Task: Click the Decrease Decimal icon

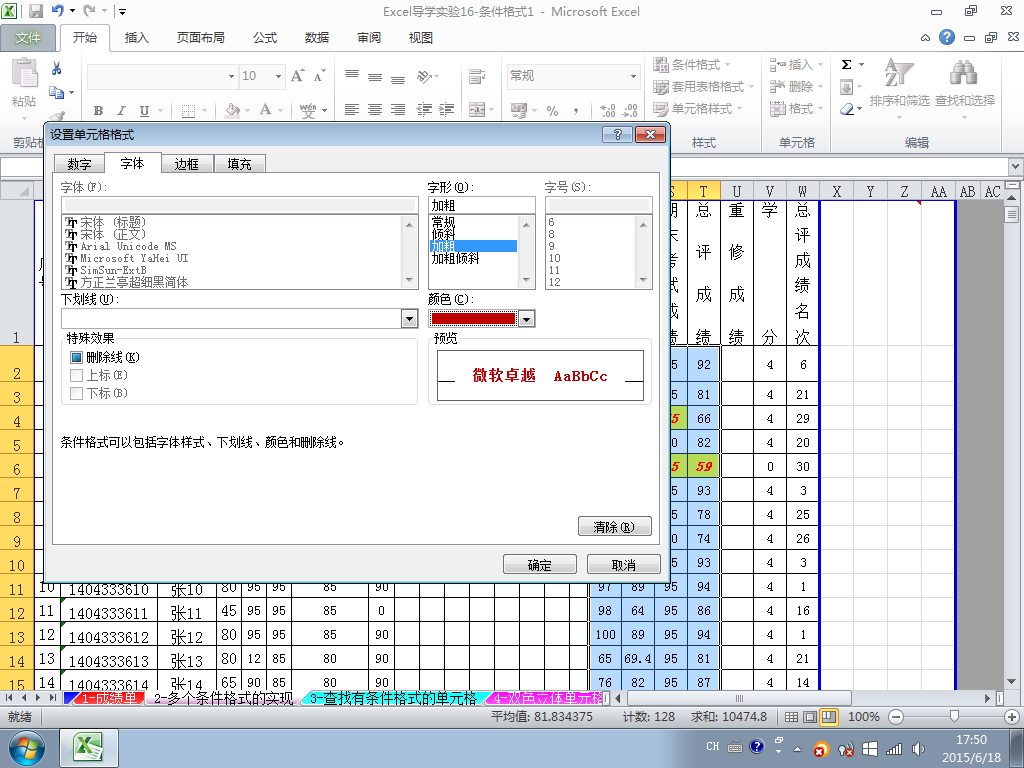Action: pos(630,110)
